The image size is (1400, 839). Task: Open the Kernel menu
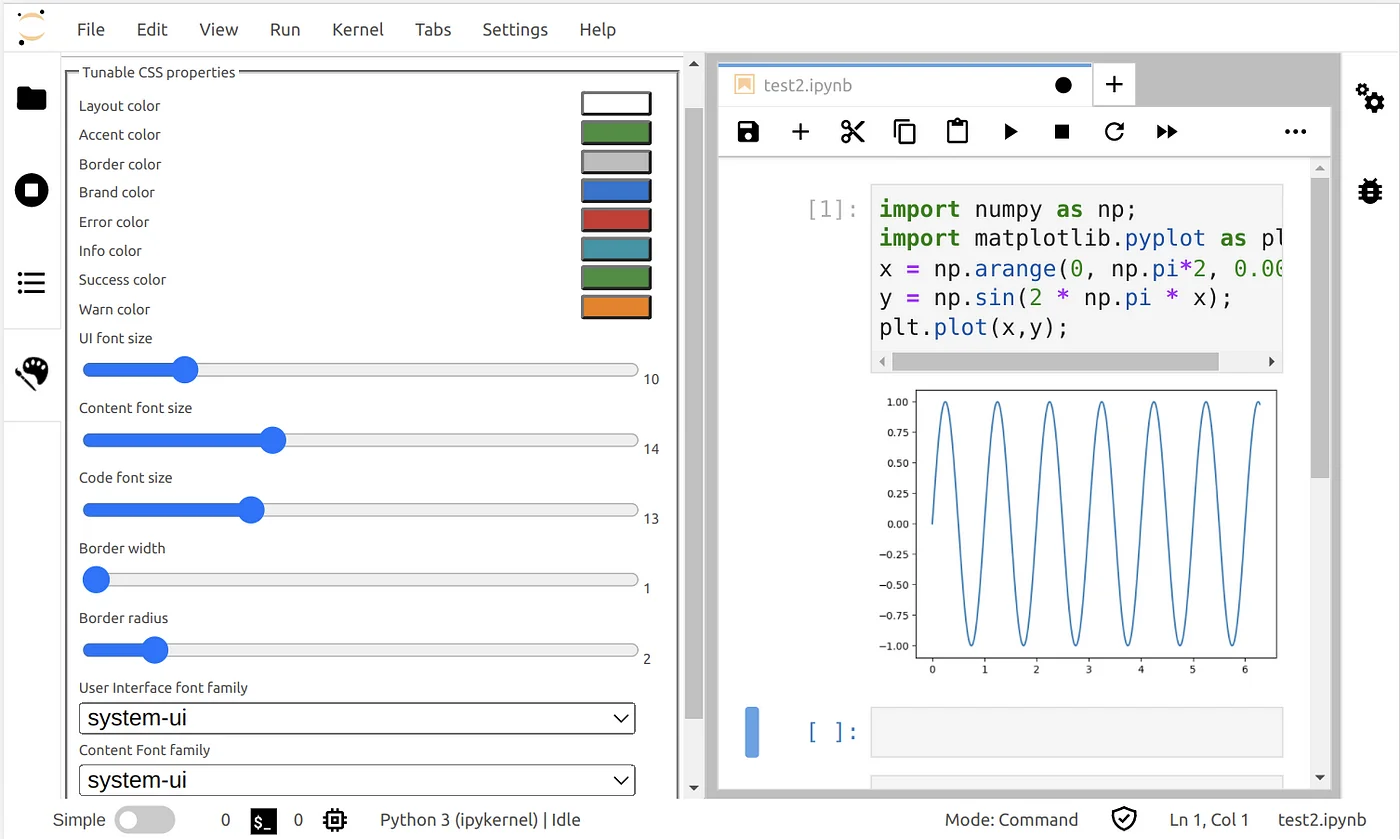358,29
